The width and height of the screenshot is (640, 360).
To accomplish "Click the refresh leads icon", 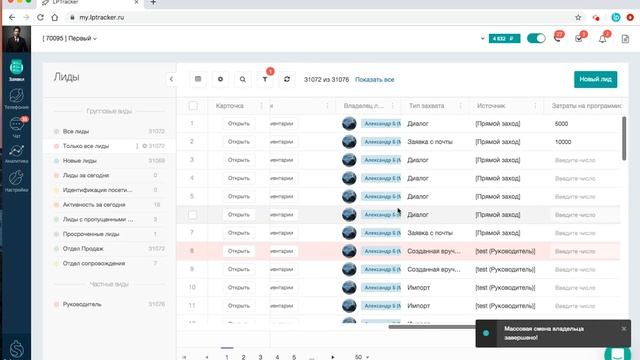I will click(287, 79).
